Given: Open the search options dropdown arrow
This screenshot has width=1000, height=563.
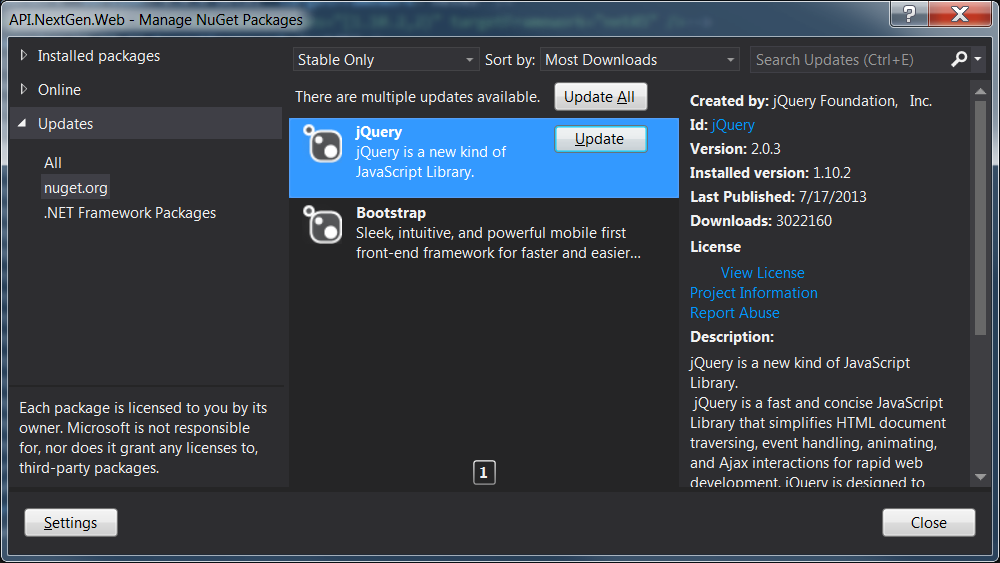Looking at the screenshot, I should 978,59.
